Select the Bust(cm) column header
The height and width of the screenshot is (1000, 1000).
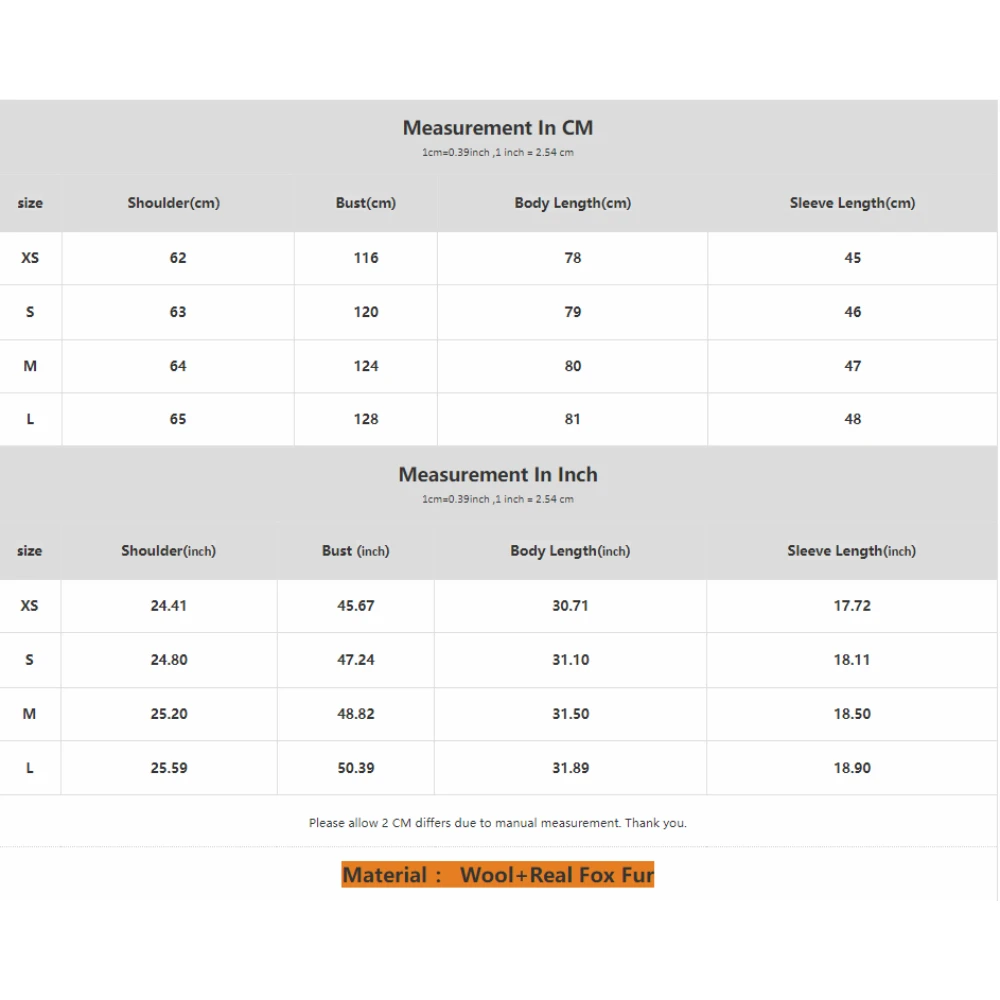(366, 203)
